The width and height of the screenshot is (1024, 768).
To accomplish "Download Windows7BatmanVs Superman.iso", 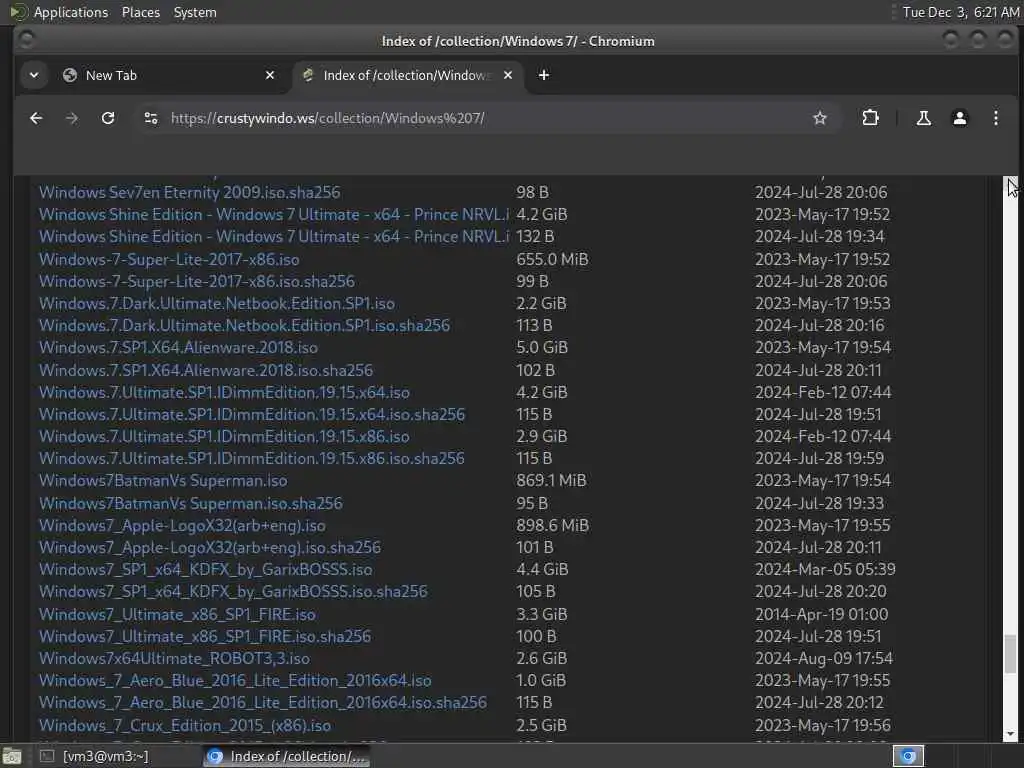I will click(x=163, y=481).
